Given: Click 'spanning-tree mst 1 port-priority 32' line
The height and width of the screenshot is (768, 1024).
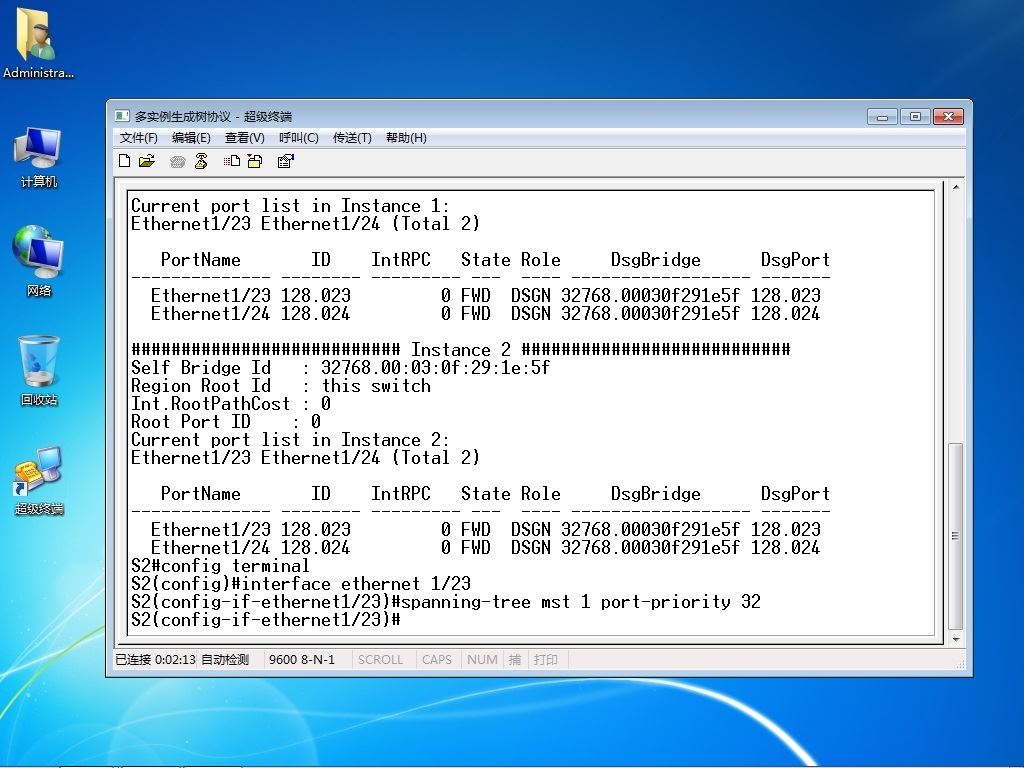Looking at the screenshot, I should coord(446,601).
